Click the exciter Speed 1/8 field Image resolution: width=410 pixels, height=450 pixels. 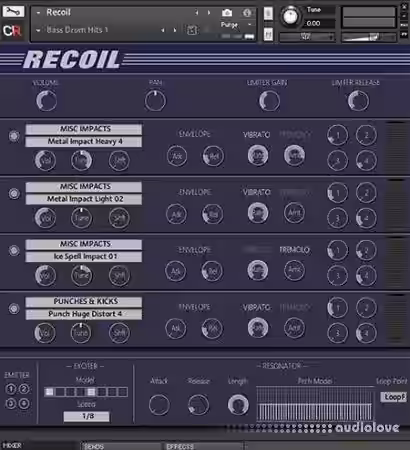86,416
